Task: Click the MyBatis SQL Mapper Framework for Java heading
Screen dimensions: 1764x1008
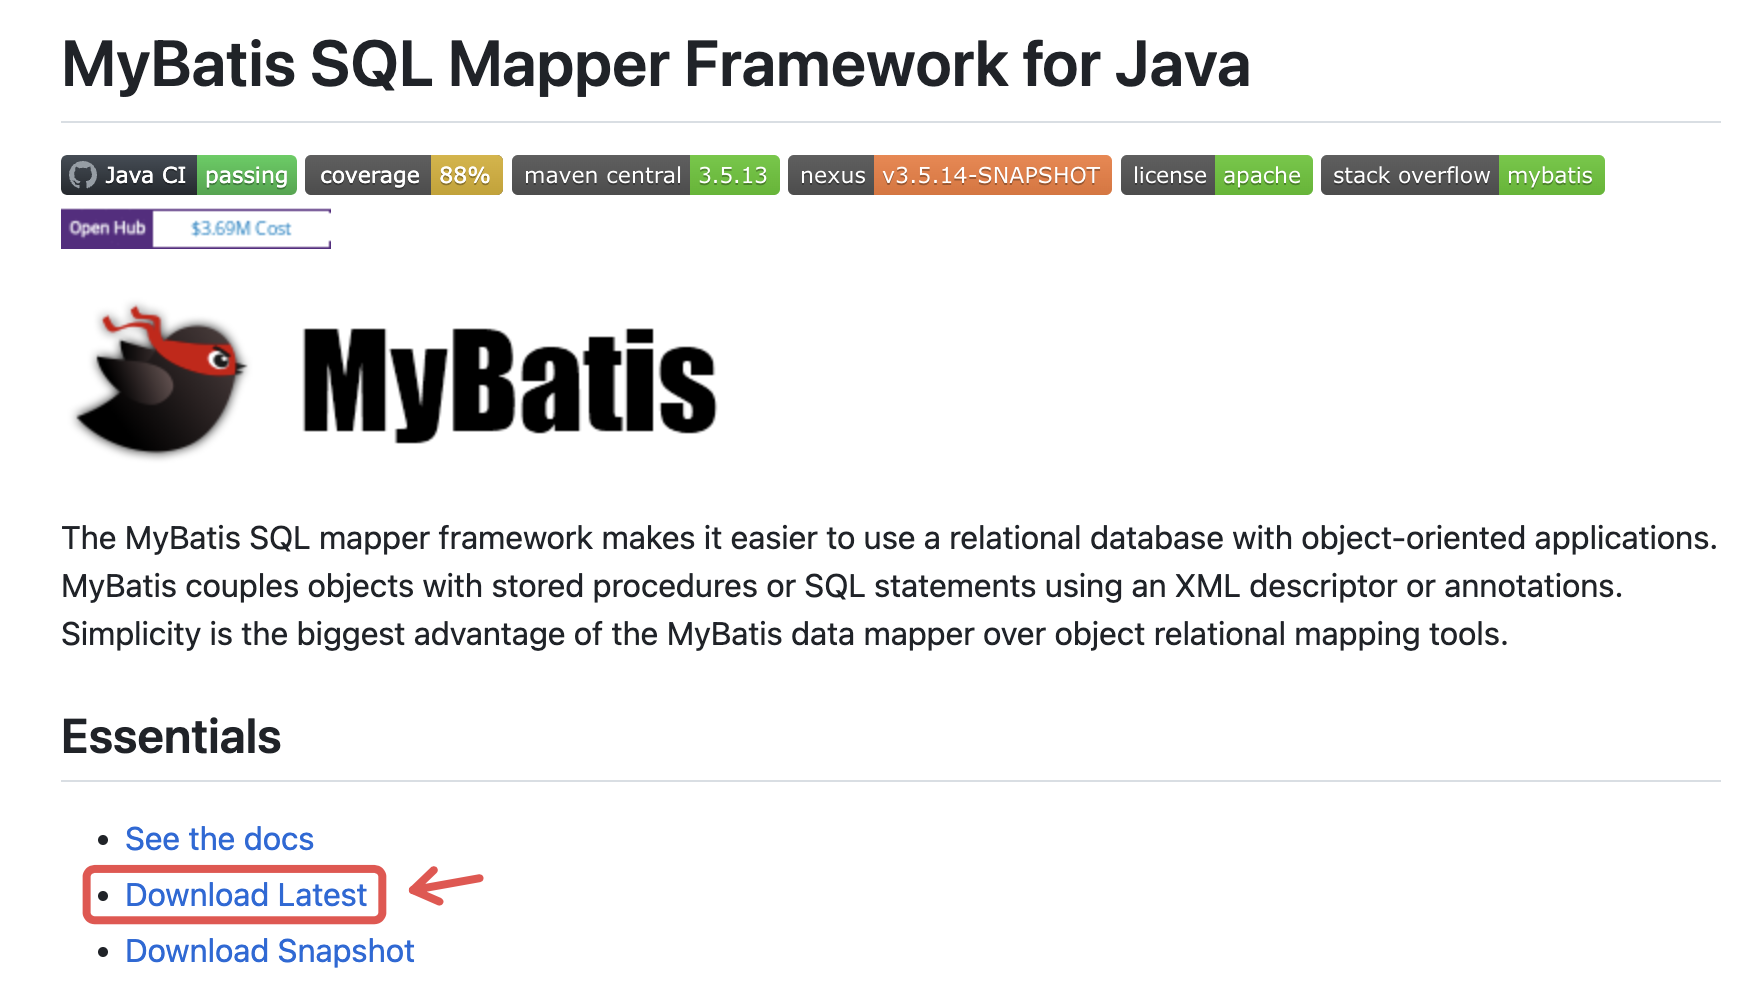Action: (656, 65)
